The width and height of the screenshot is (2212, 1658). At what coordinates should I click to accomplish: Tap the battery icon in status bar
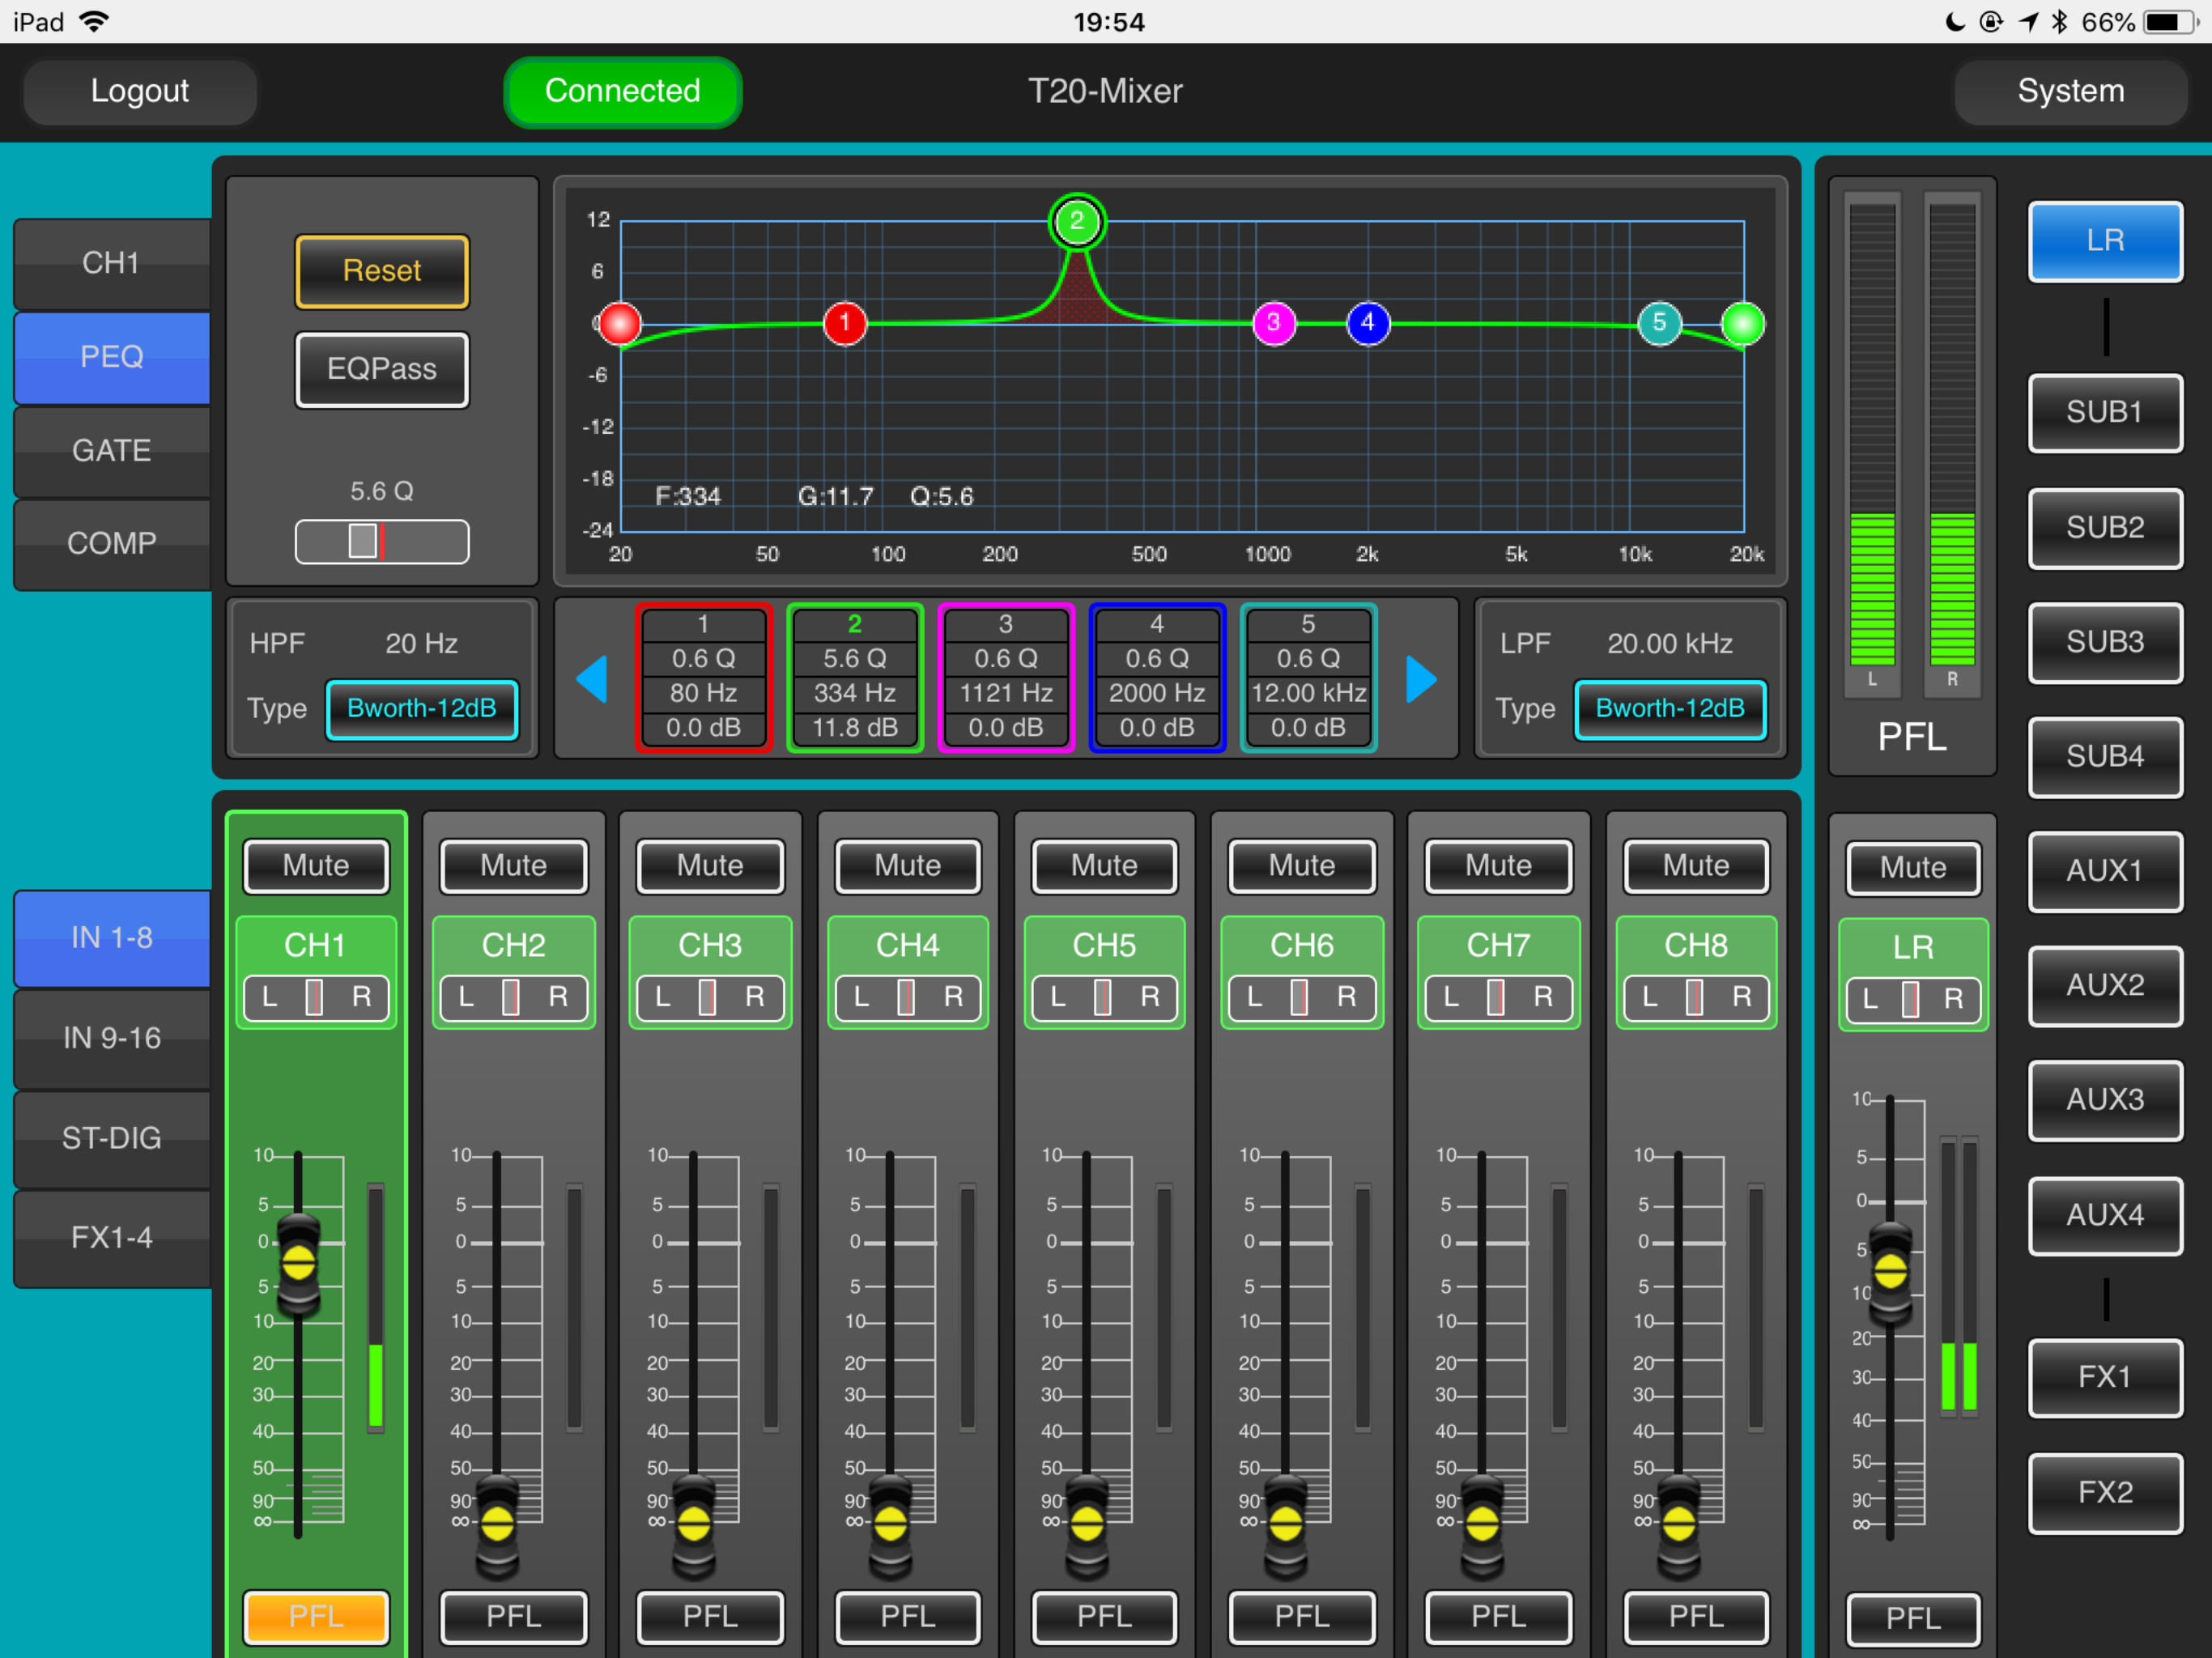point(2172,21)
